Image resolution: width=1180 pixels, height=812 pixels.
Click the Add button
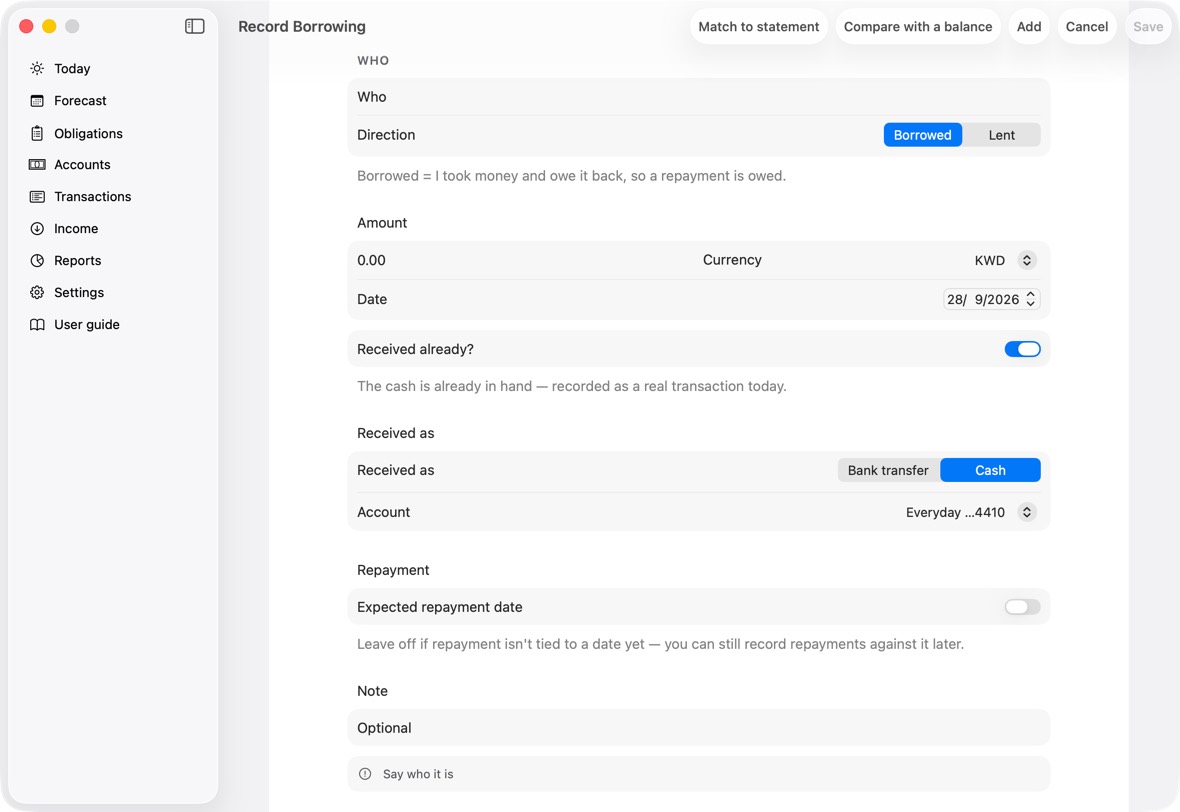tap(1029, 26)
